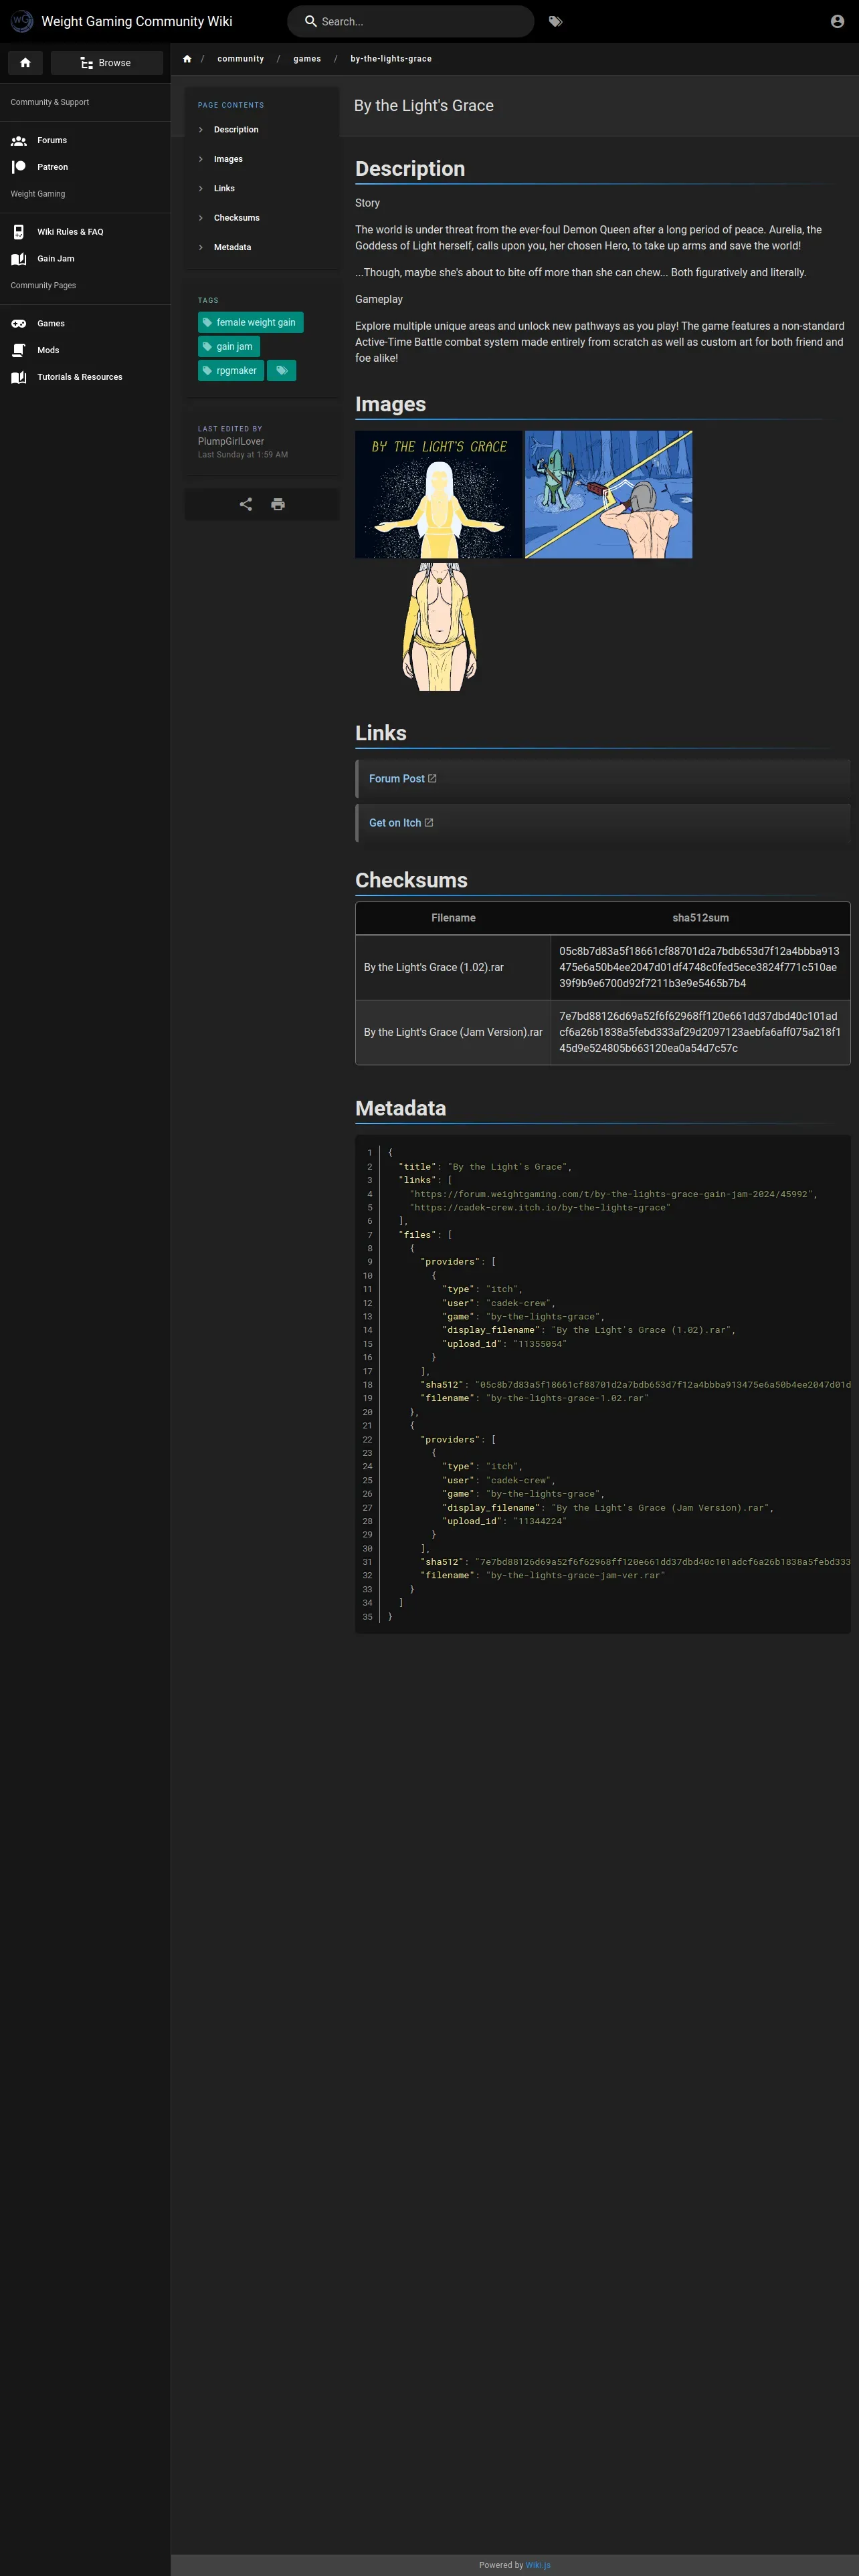Screen dimensions: 859x2576
Task: Open the Get on Itch link
Action: click(395, 823)
